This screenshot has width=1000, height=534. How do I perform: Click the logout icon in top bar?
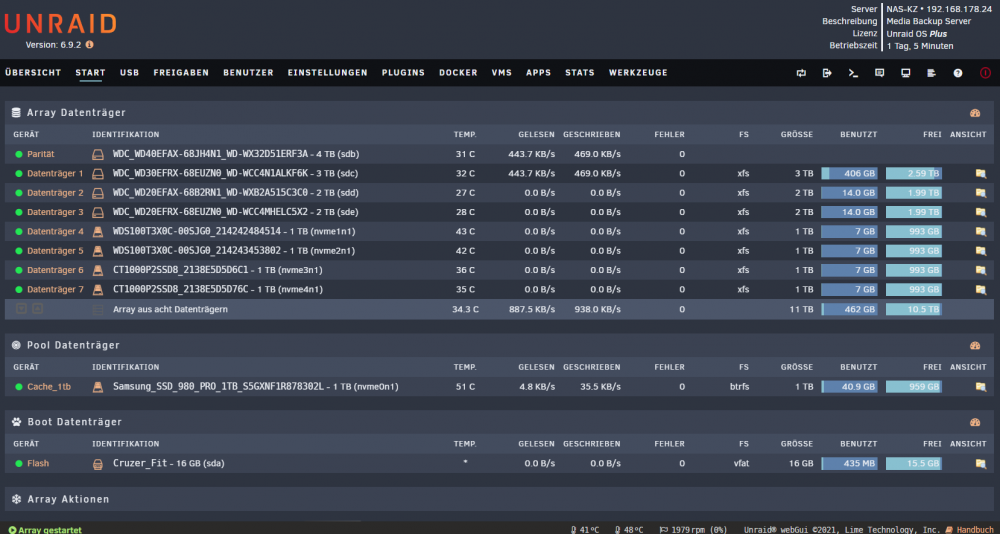pyautogui.click(x=827, y=73)
